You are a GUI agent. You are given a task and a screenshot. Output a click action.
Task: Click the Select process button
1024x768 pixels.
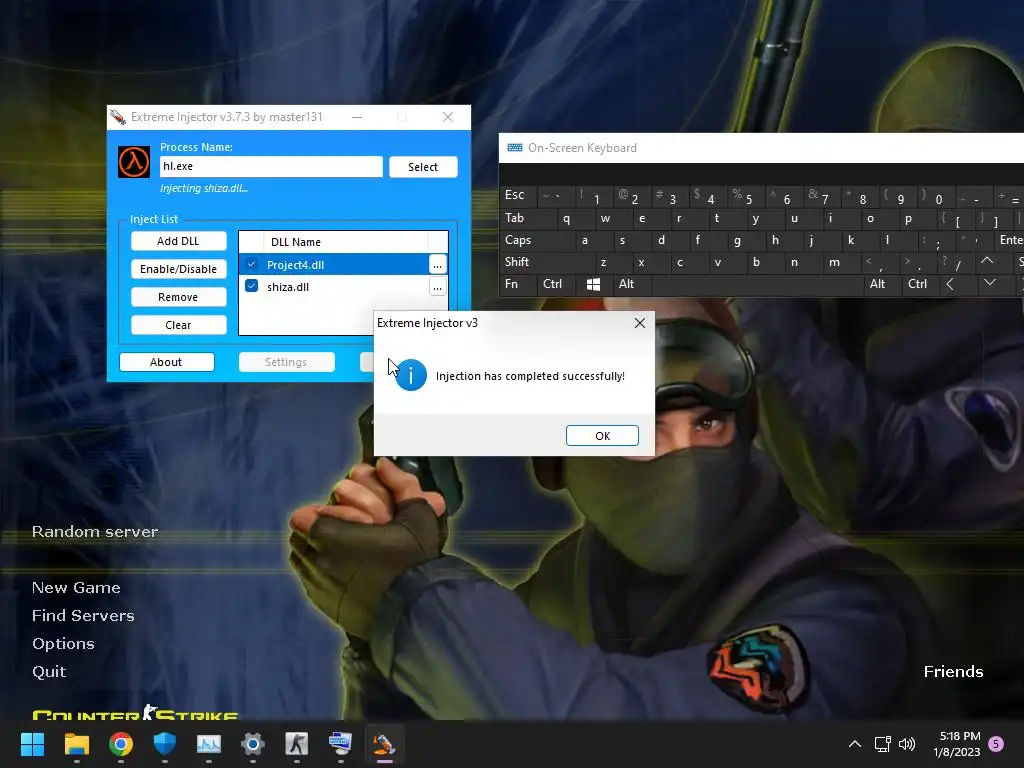tap(423, 167)
